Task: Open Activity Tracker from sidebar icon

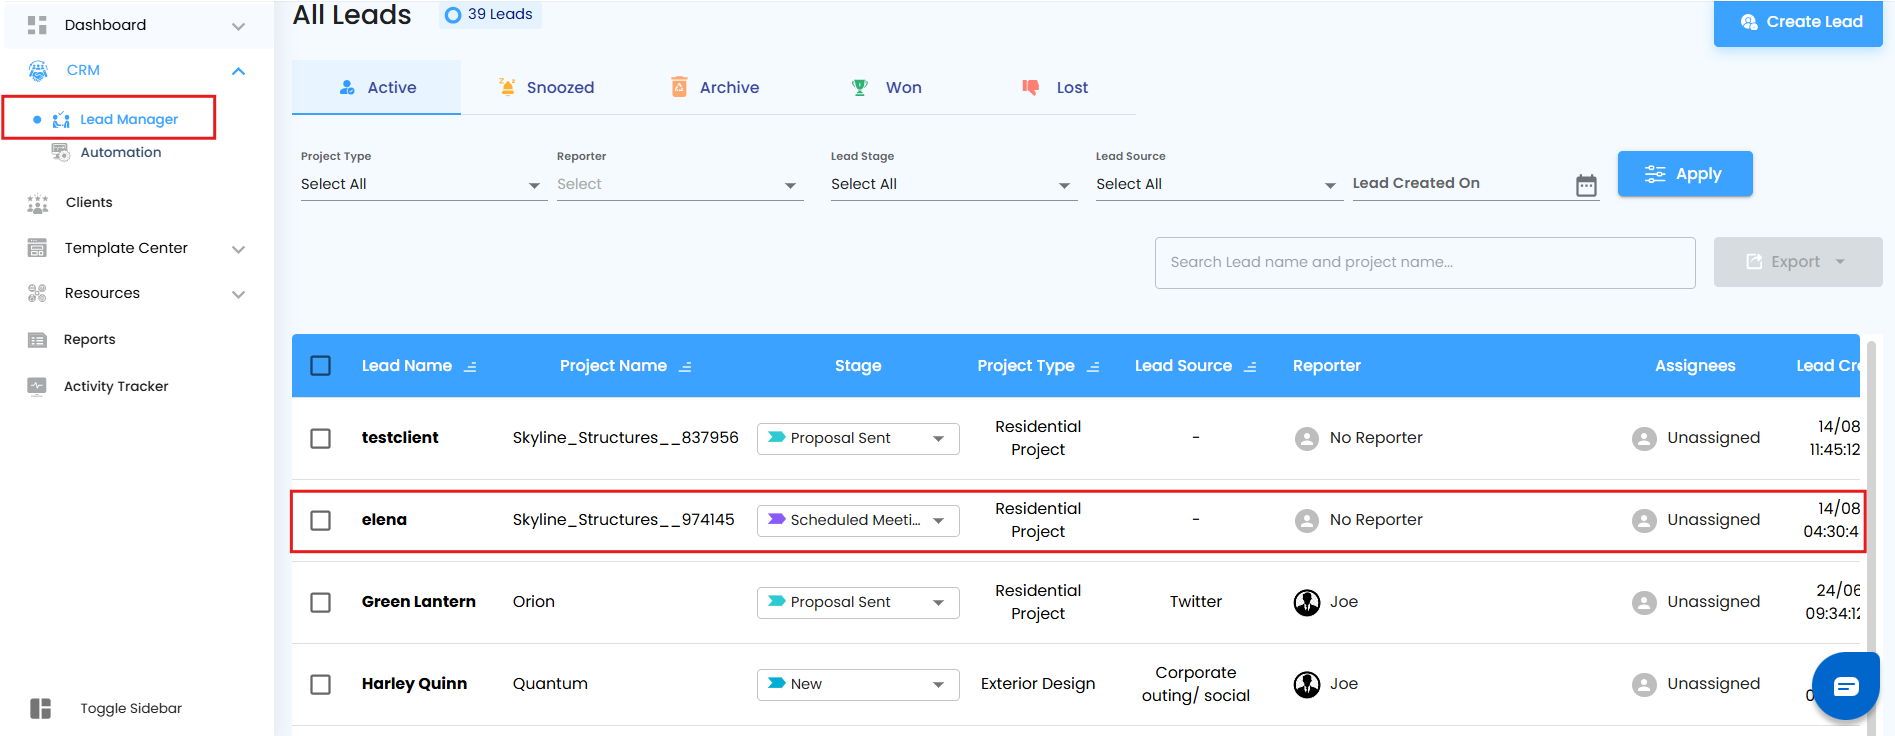Action: click(x=37, y=386)
